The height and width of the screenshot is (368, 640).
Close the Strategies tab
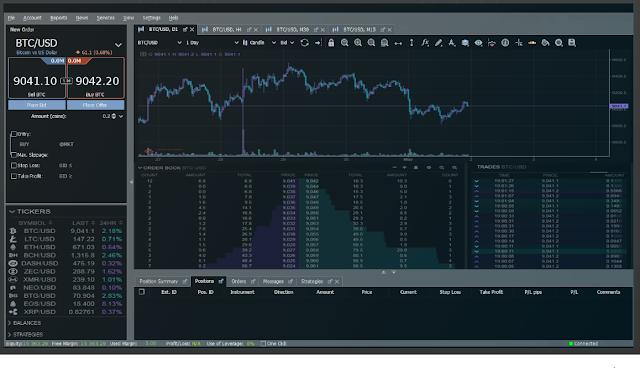(337, 282)
